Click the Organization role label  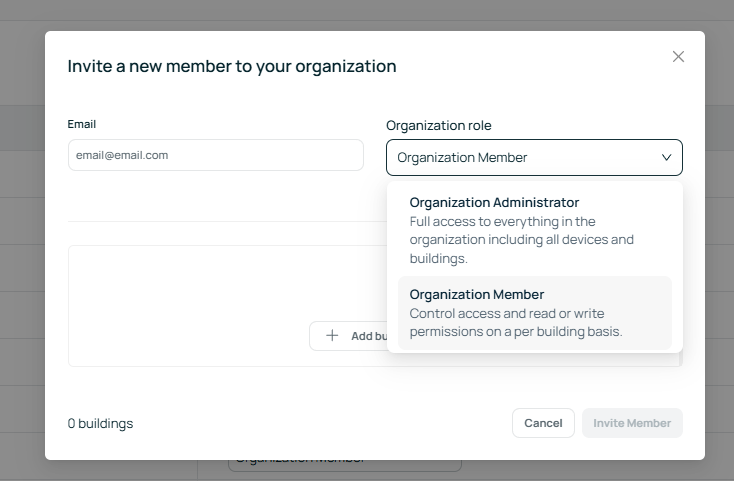[439, 125]
